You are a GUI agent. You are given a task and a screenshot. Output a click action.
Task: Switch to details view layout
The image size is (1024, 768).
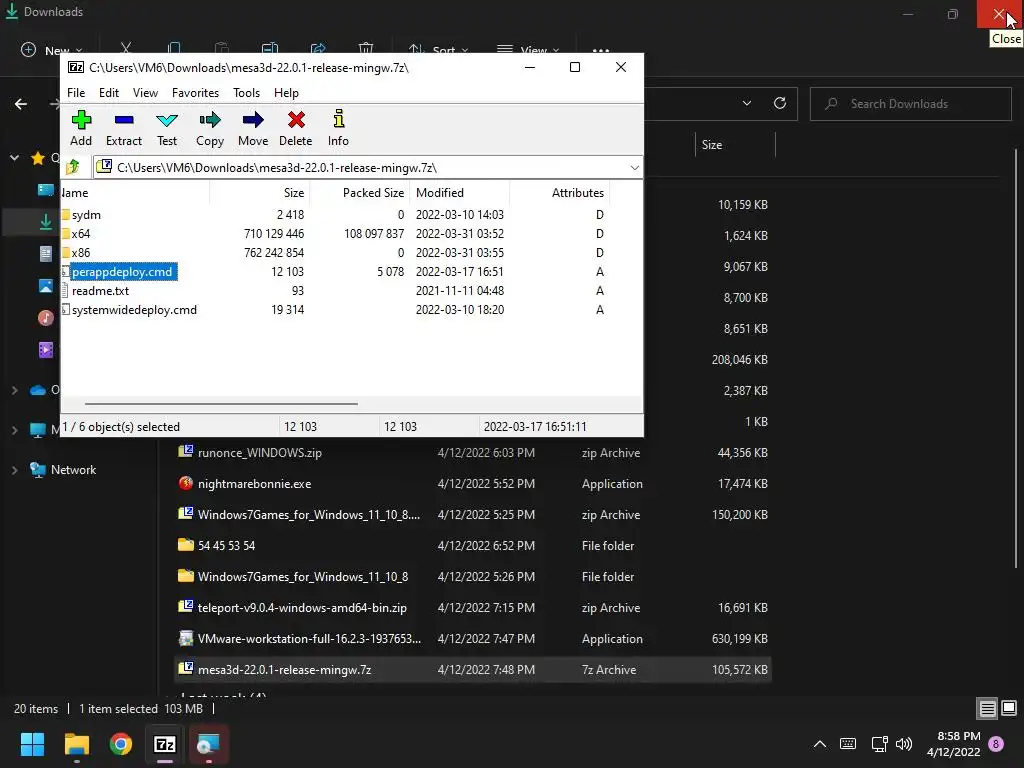point(987,709)
